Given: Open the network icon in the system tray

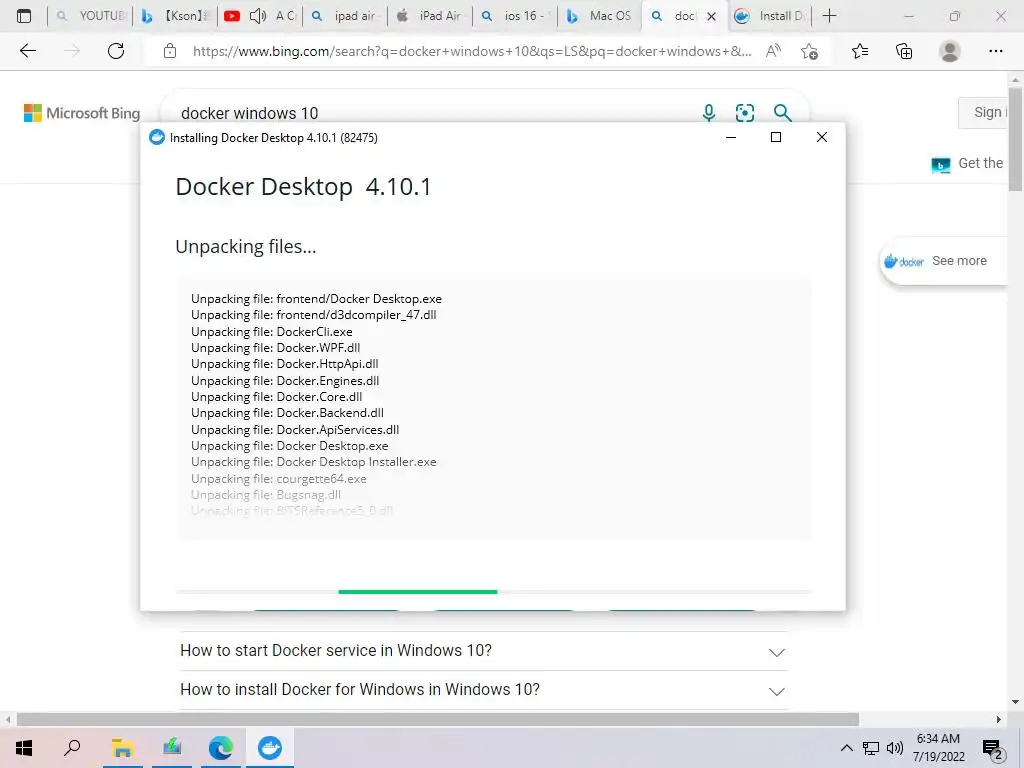Looking at the screenshot, I should [x=871, y=748].
